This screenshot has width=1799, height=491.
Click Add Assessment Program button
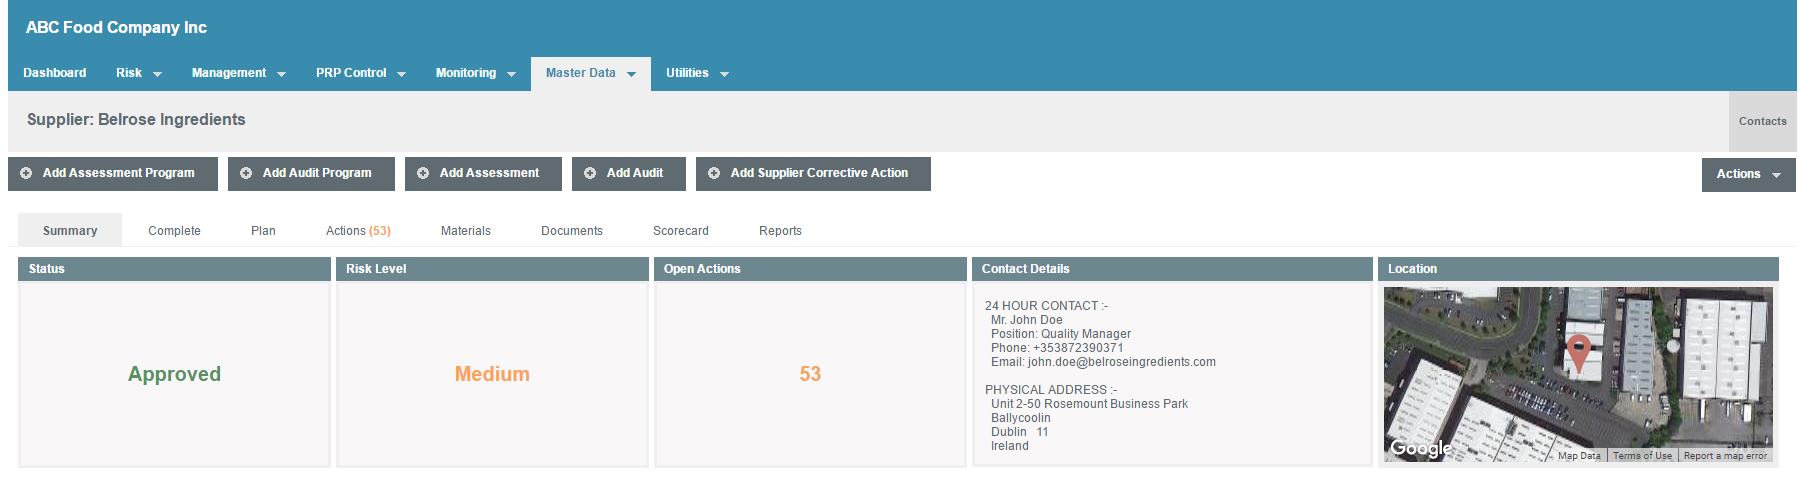(x=113, y=173)
